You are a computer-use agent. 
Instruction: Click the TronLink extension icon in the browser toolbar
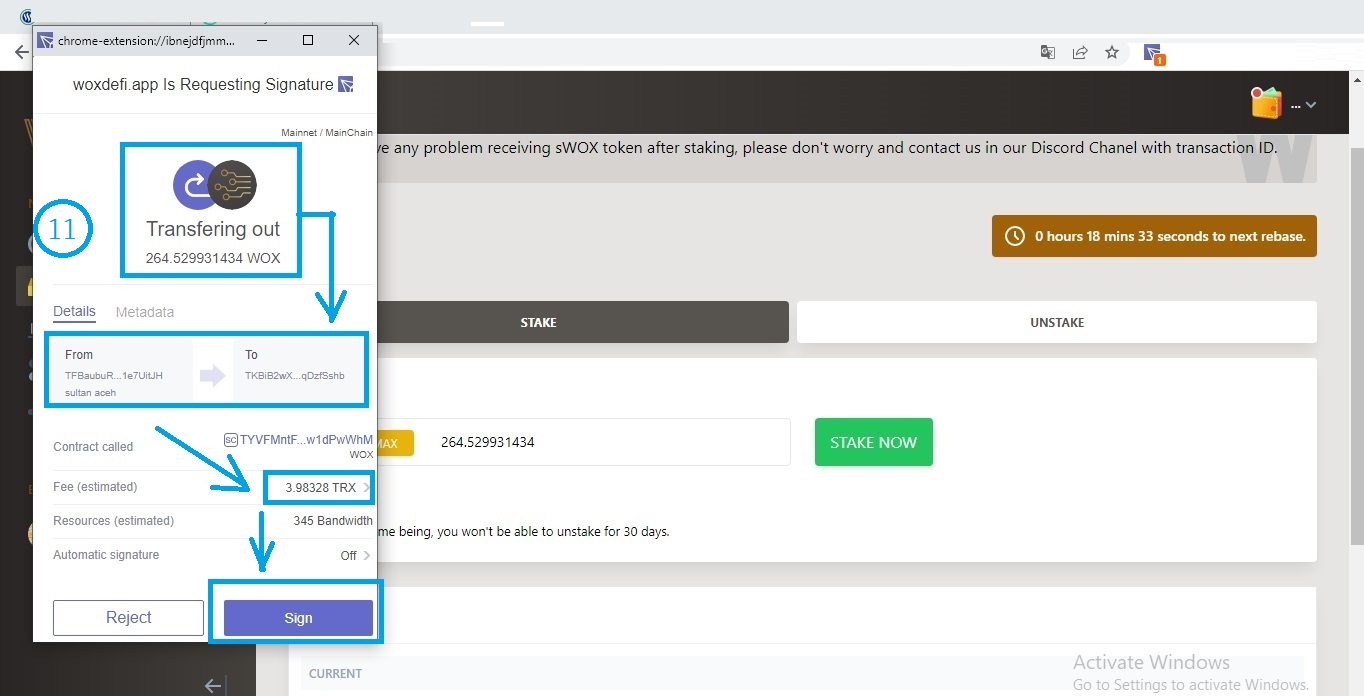tap(1152, 53)
